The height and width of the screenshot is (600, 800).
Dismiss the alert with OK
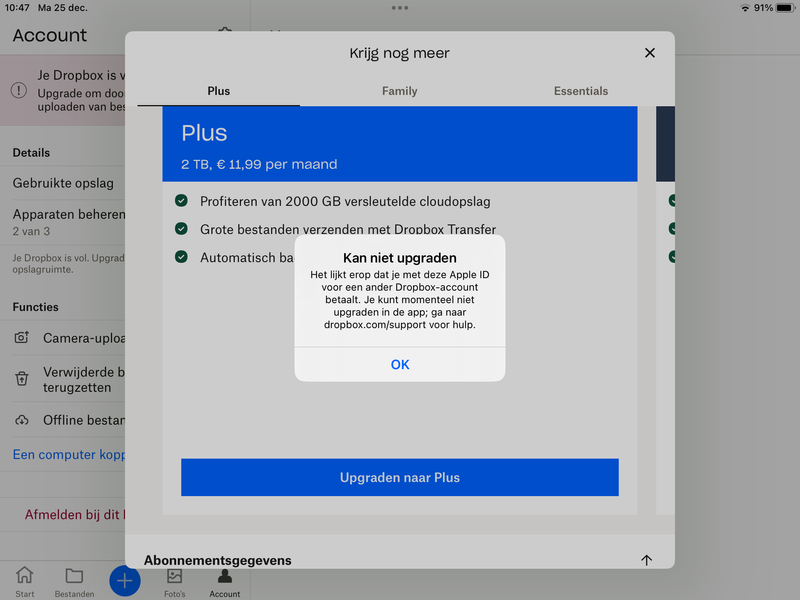pos(400,364)
